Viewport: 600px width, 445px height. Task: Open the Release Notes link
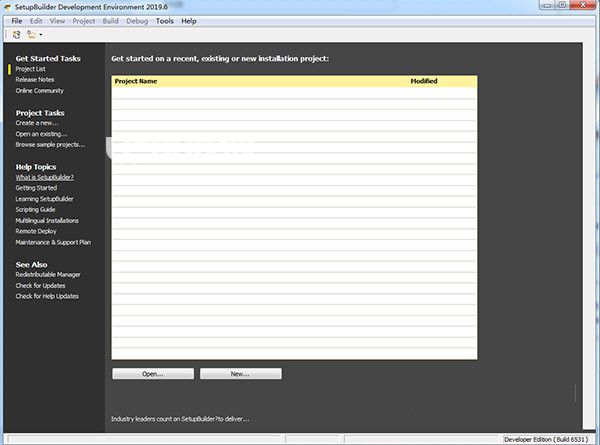[x=35, y=80]
